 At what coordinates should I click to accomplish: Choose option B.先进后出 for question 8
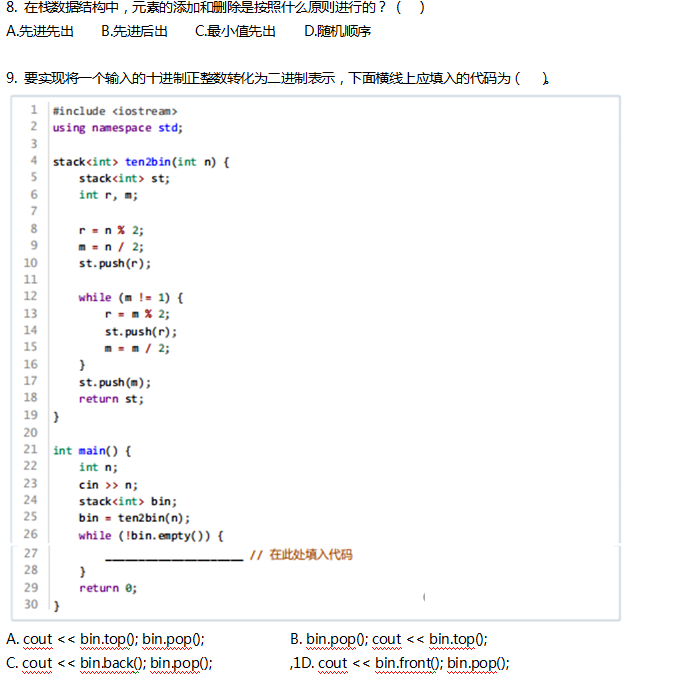(x=135, y=31)
